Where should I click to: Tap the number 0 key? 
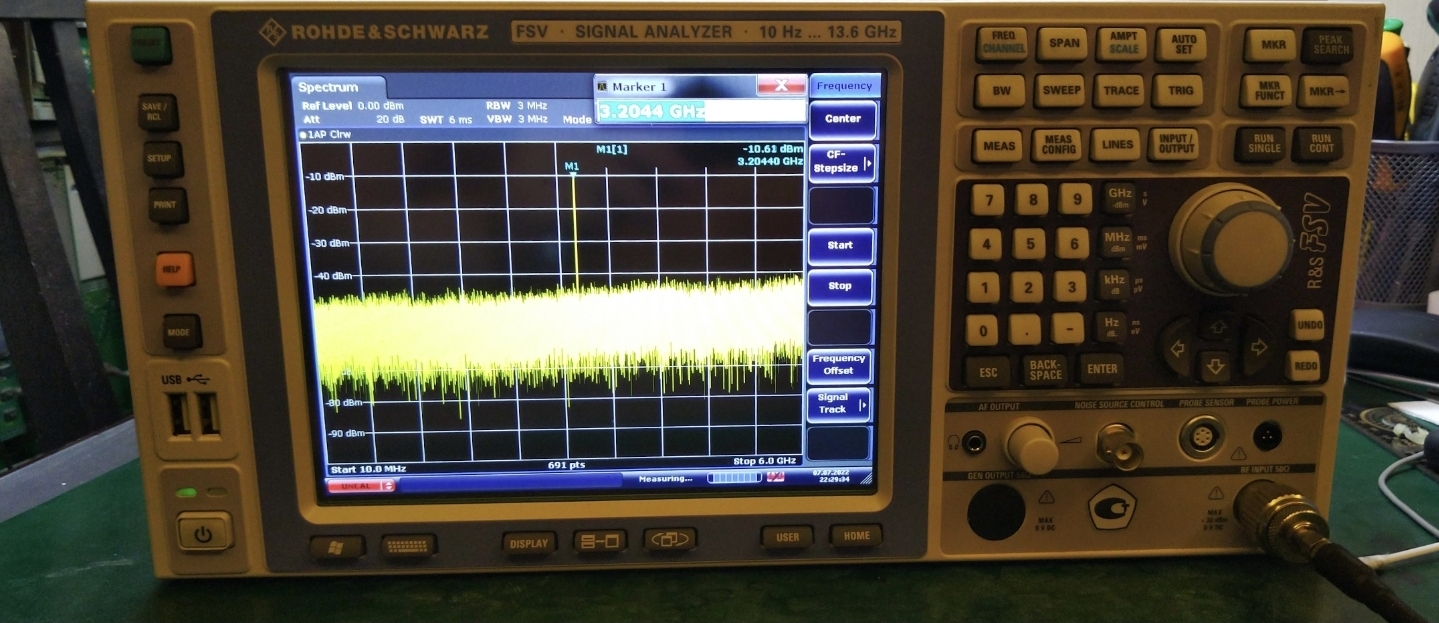click(x=983, y=330)
